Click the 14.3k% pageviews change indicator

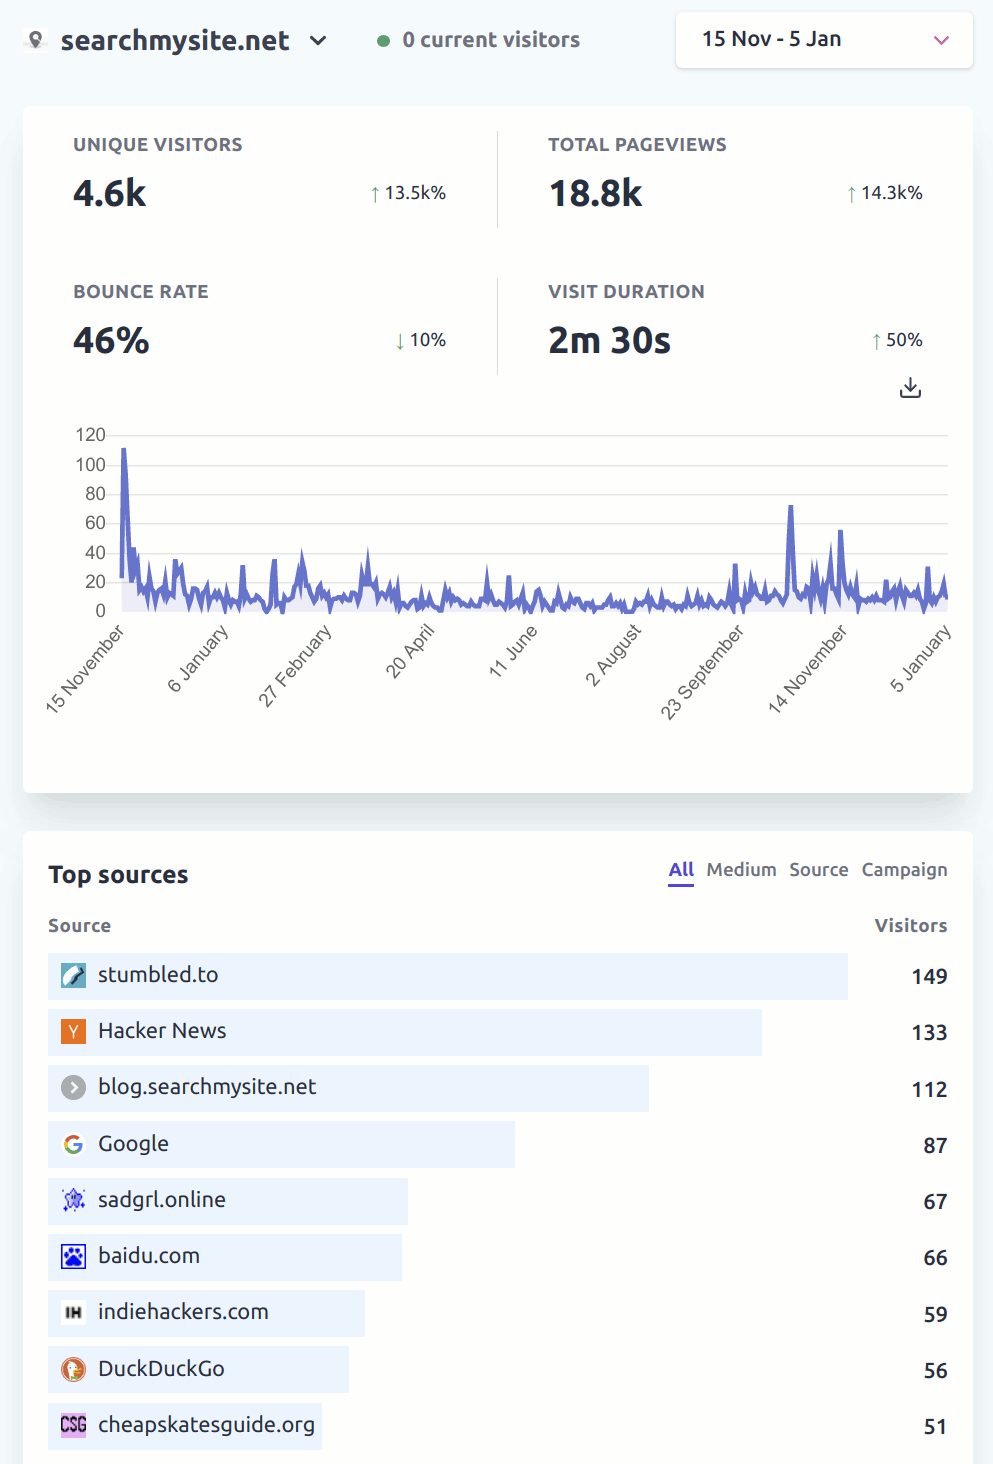(884, 193)
